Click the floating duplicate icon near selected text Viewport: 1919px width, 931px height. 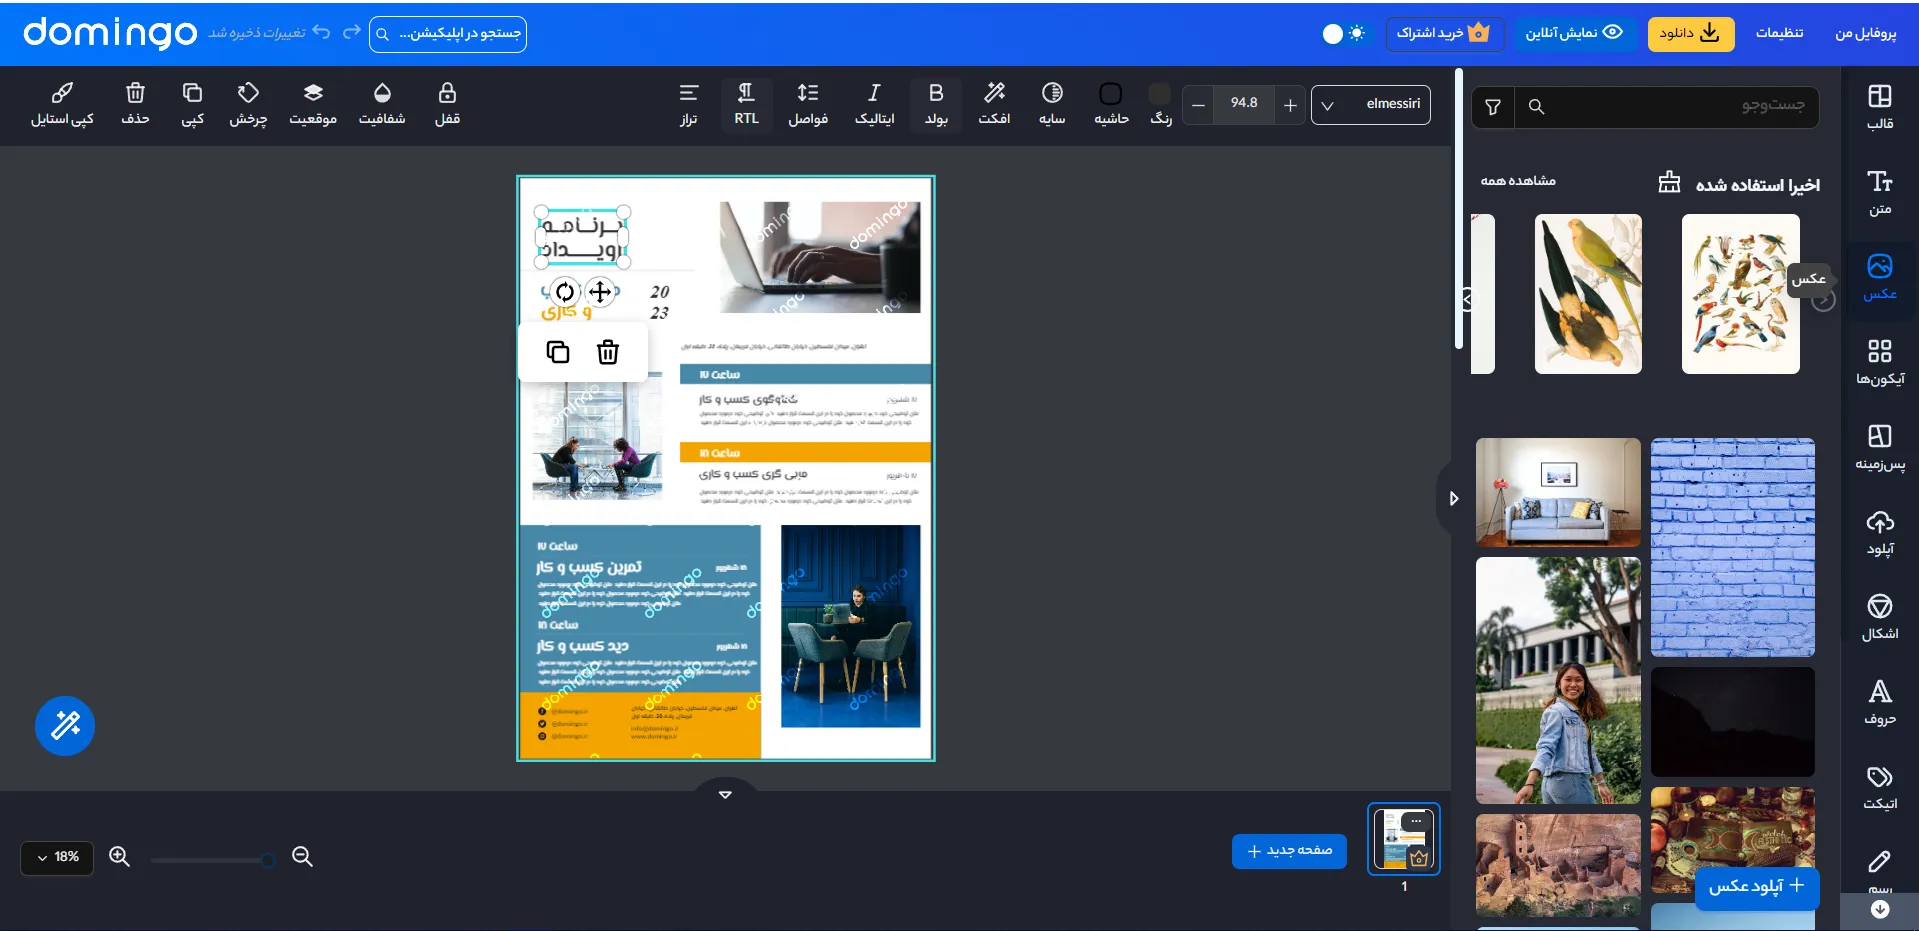click(558, 352)
